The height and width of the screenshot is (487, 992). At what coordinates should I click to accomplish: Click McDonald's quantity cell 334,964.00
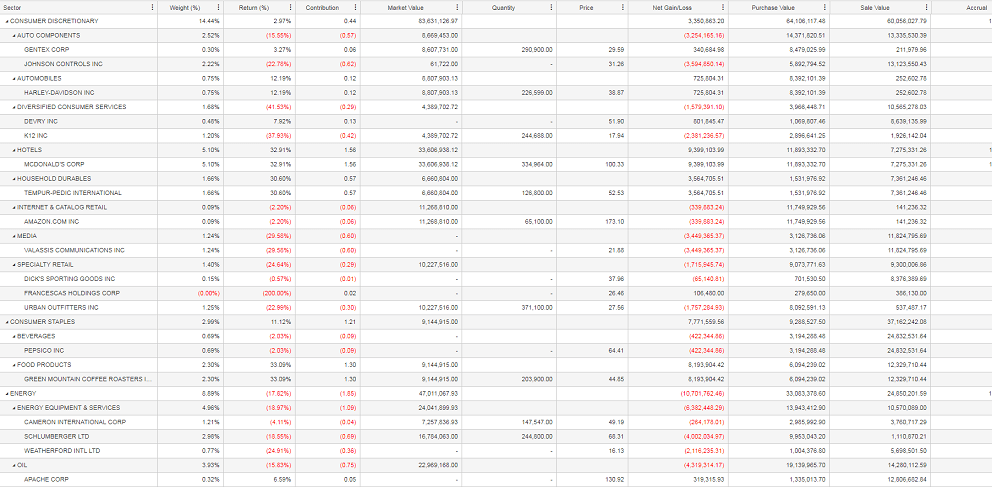[x=510, y=164]
